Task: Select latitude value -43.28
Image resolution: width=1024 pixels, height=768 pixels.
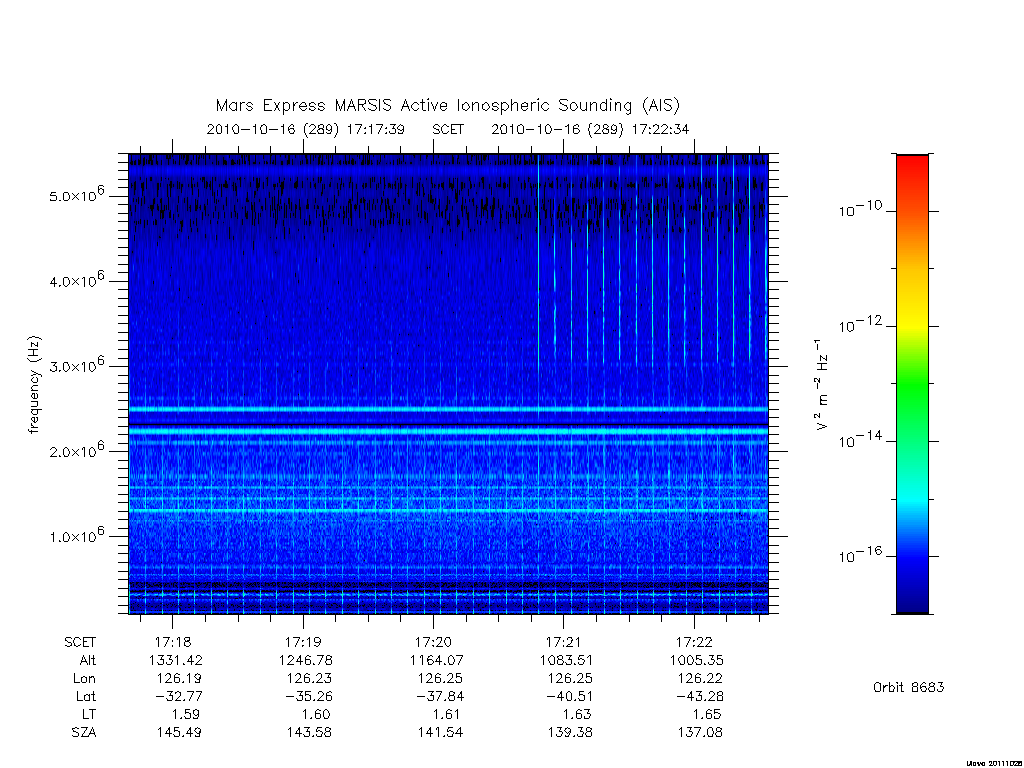Action: [699, 696]
